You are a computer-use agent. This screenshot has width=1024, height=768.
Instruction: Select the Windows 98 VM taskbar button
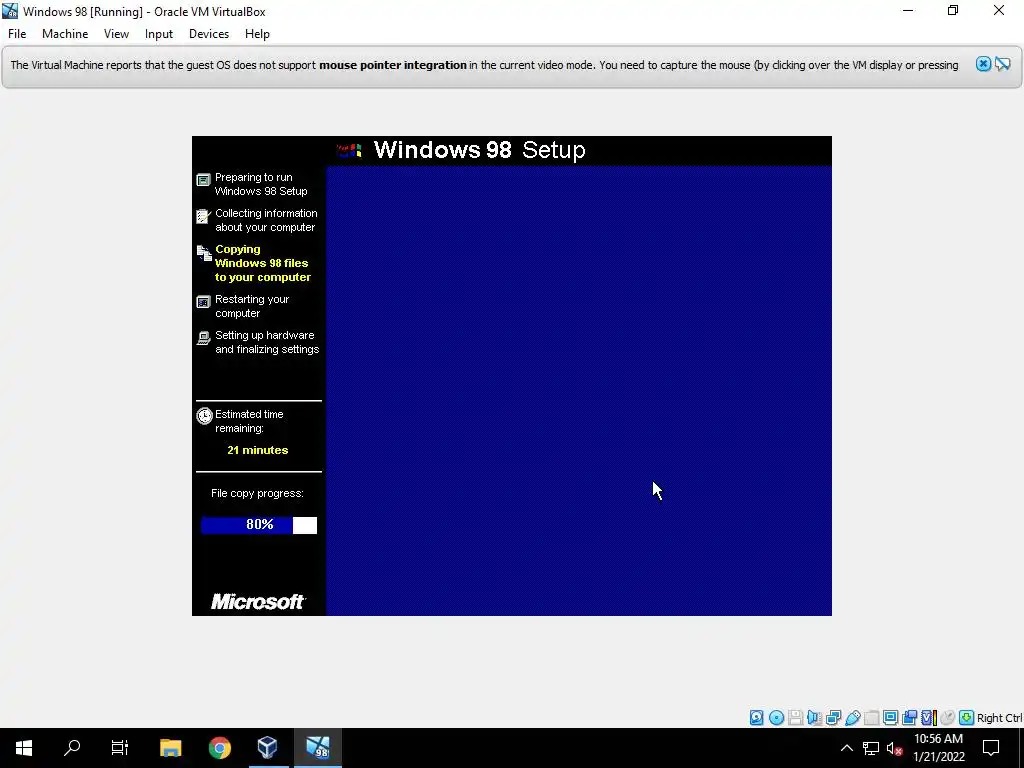tap(318, 748)
